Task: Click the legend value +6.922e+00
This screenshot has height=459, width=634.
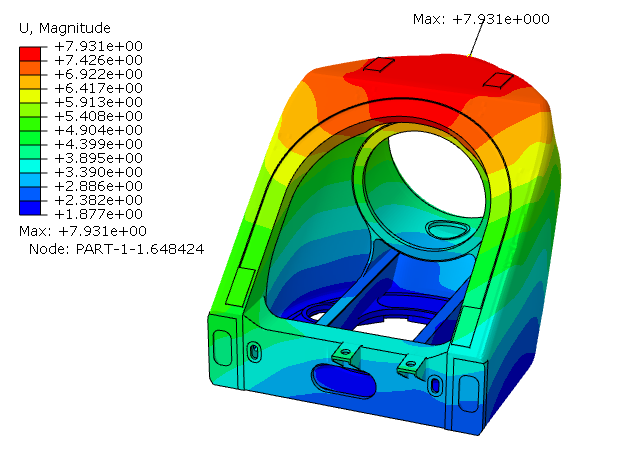Action: pyautogui.click(x=98, y=74)
